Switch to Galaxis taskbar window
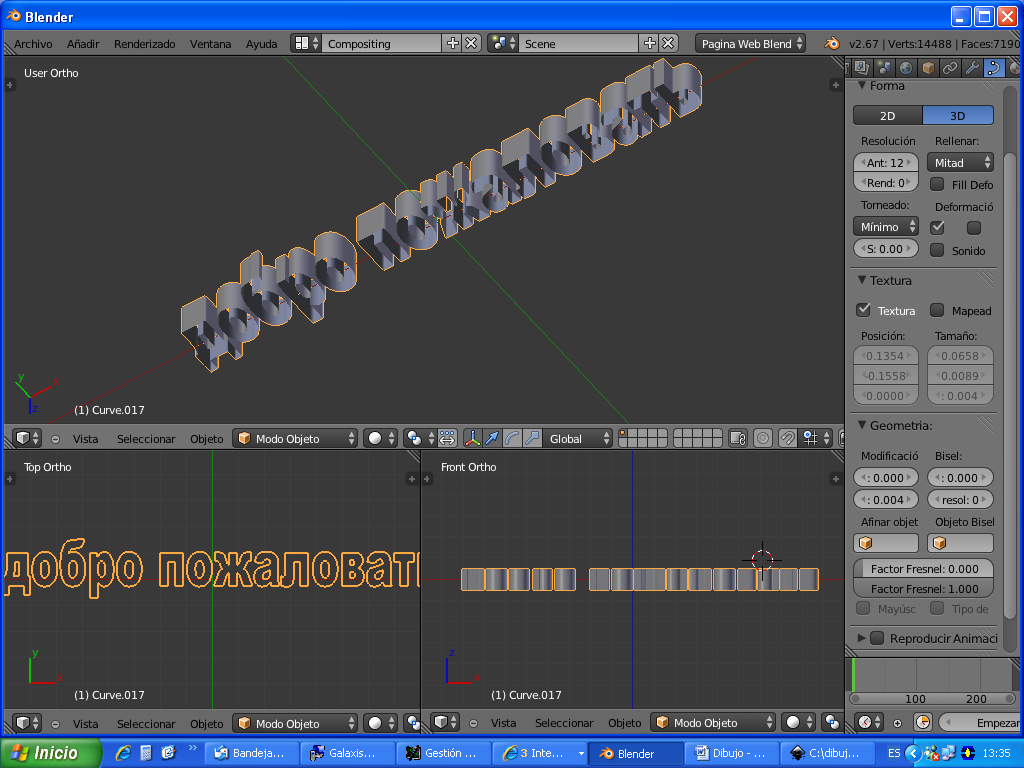Screen dimensions: 1024x768 (349, 753)
